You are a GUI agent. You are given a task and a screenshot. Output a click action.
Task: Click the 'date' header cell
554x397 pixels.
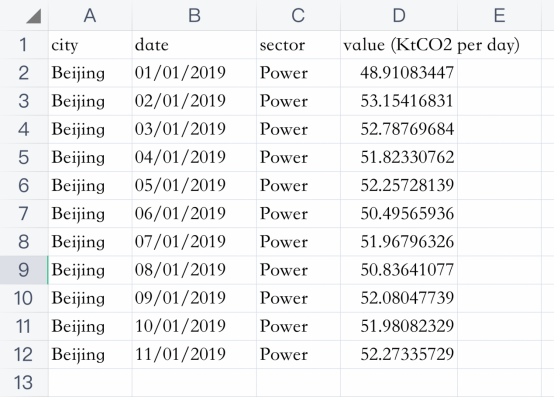pyautogui.click(x=194, y=45)
